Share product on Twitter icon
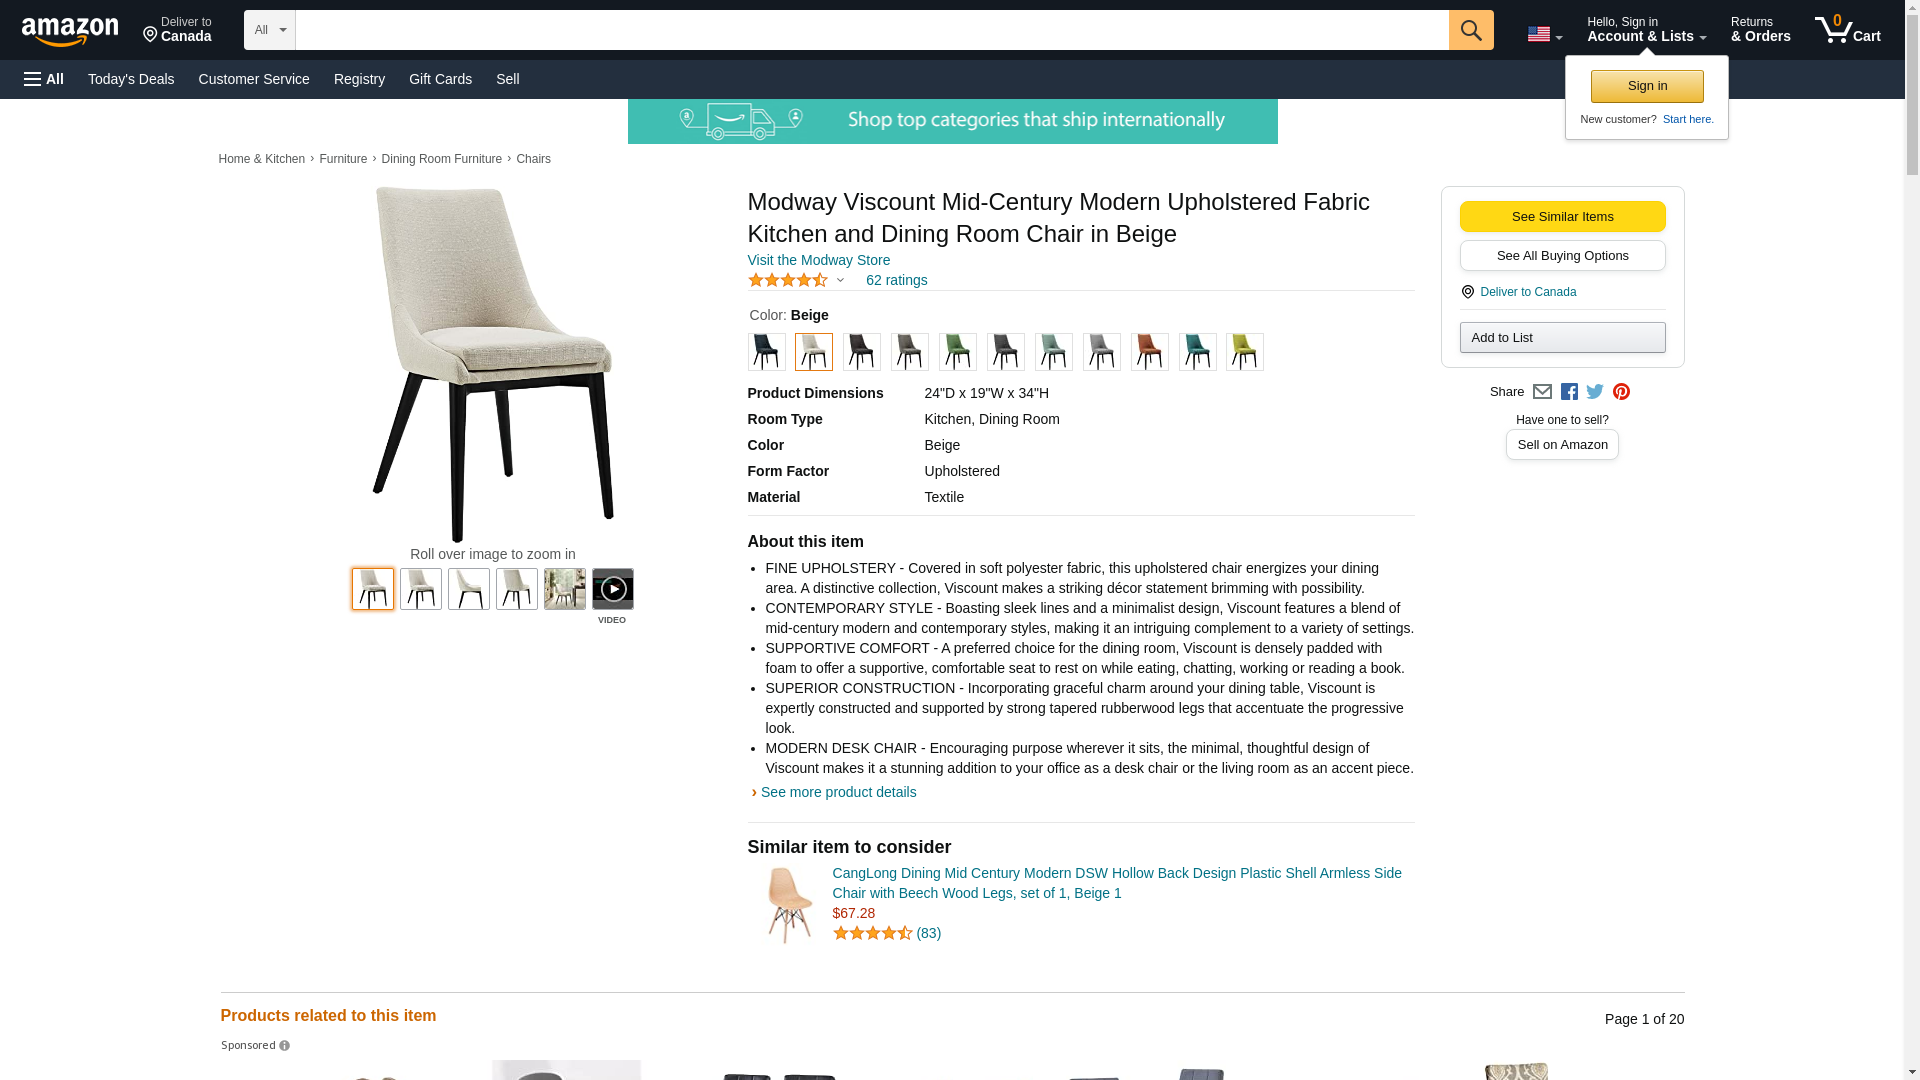Screen dimensions: 1920x1080 [x=1595, y=392]
